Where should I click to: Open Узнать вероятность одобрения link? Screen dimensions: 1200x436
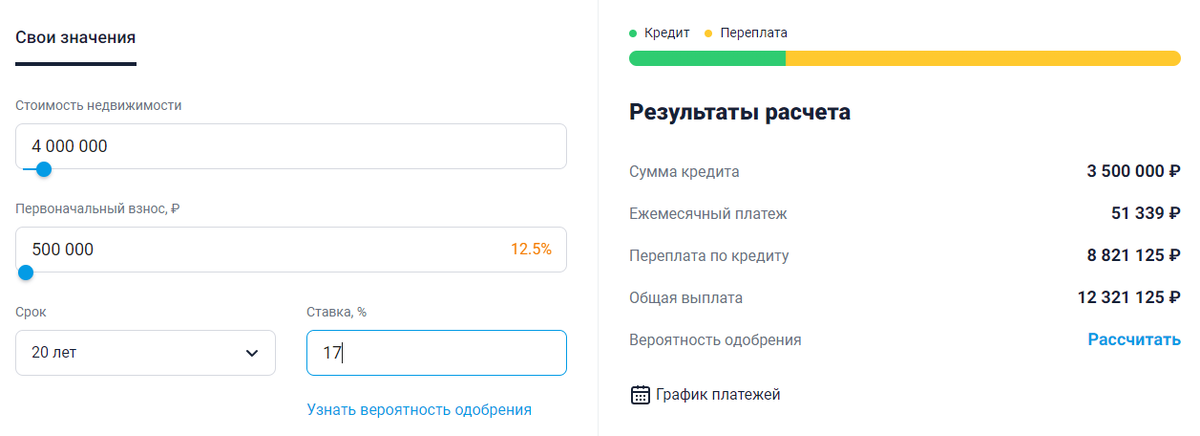point(419,410)
